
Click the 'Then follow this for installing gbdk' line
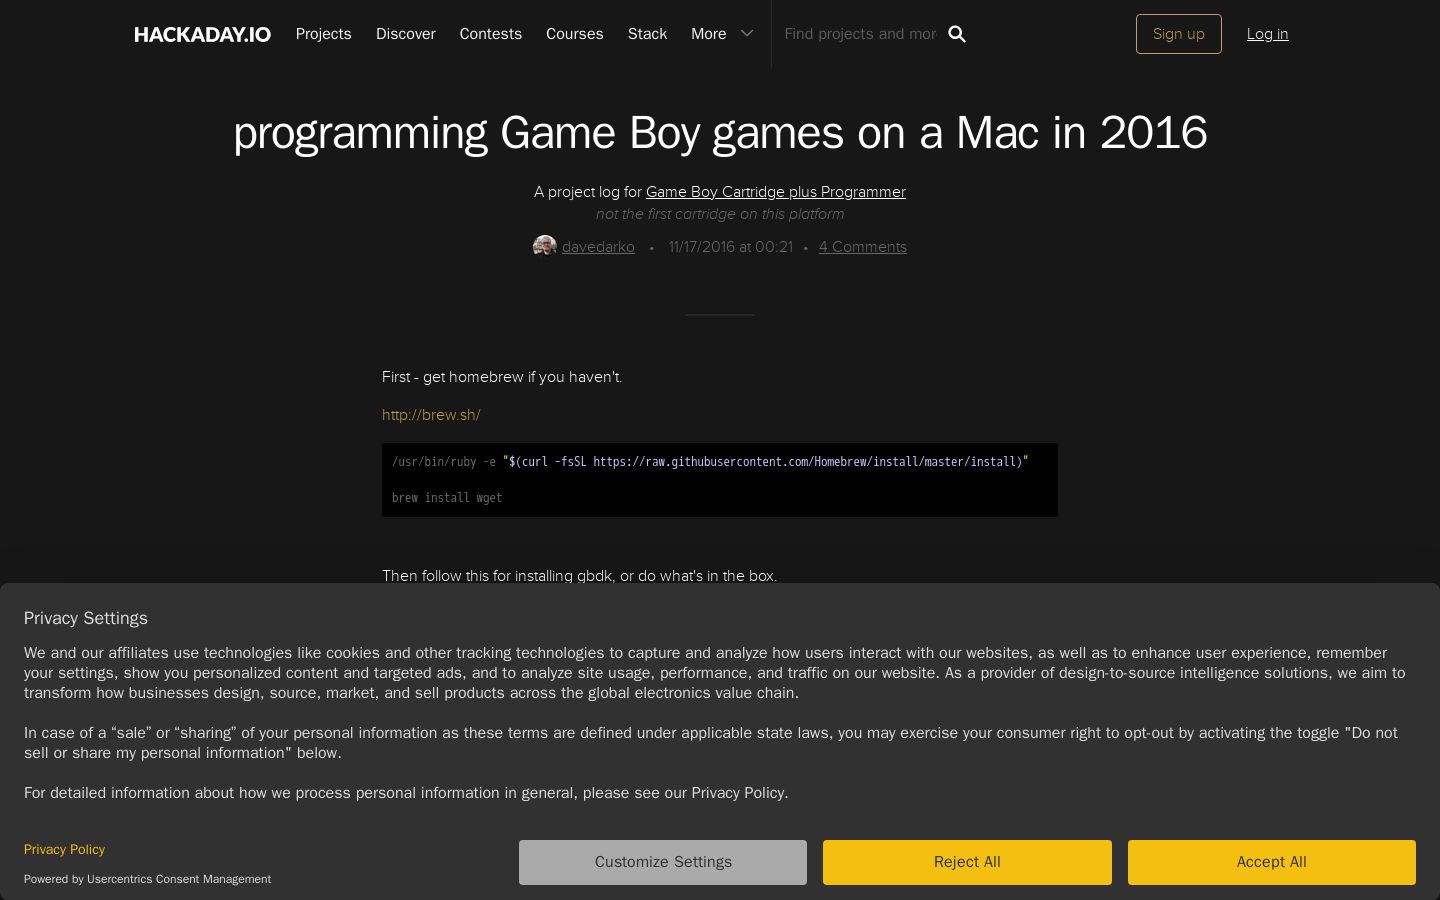[x=580, y=576]
